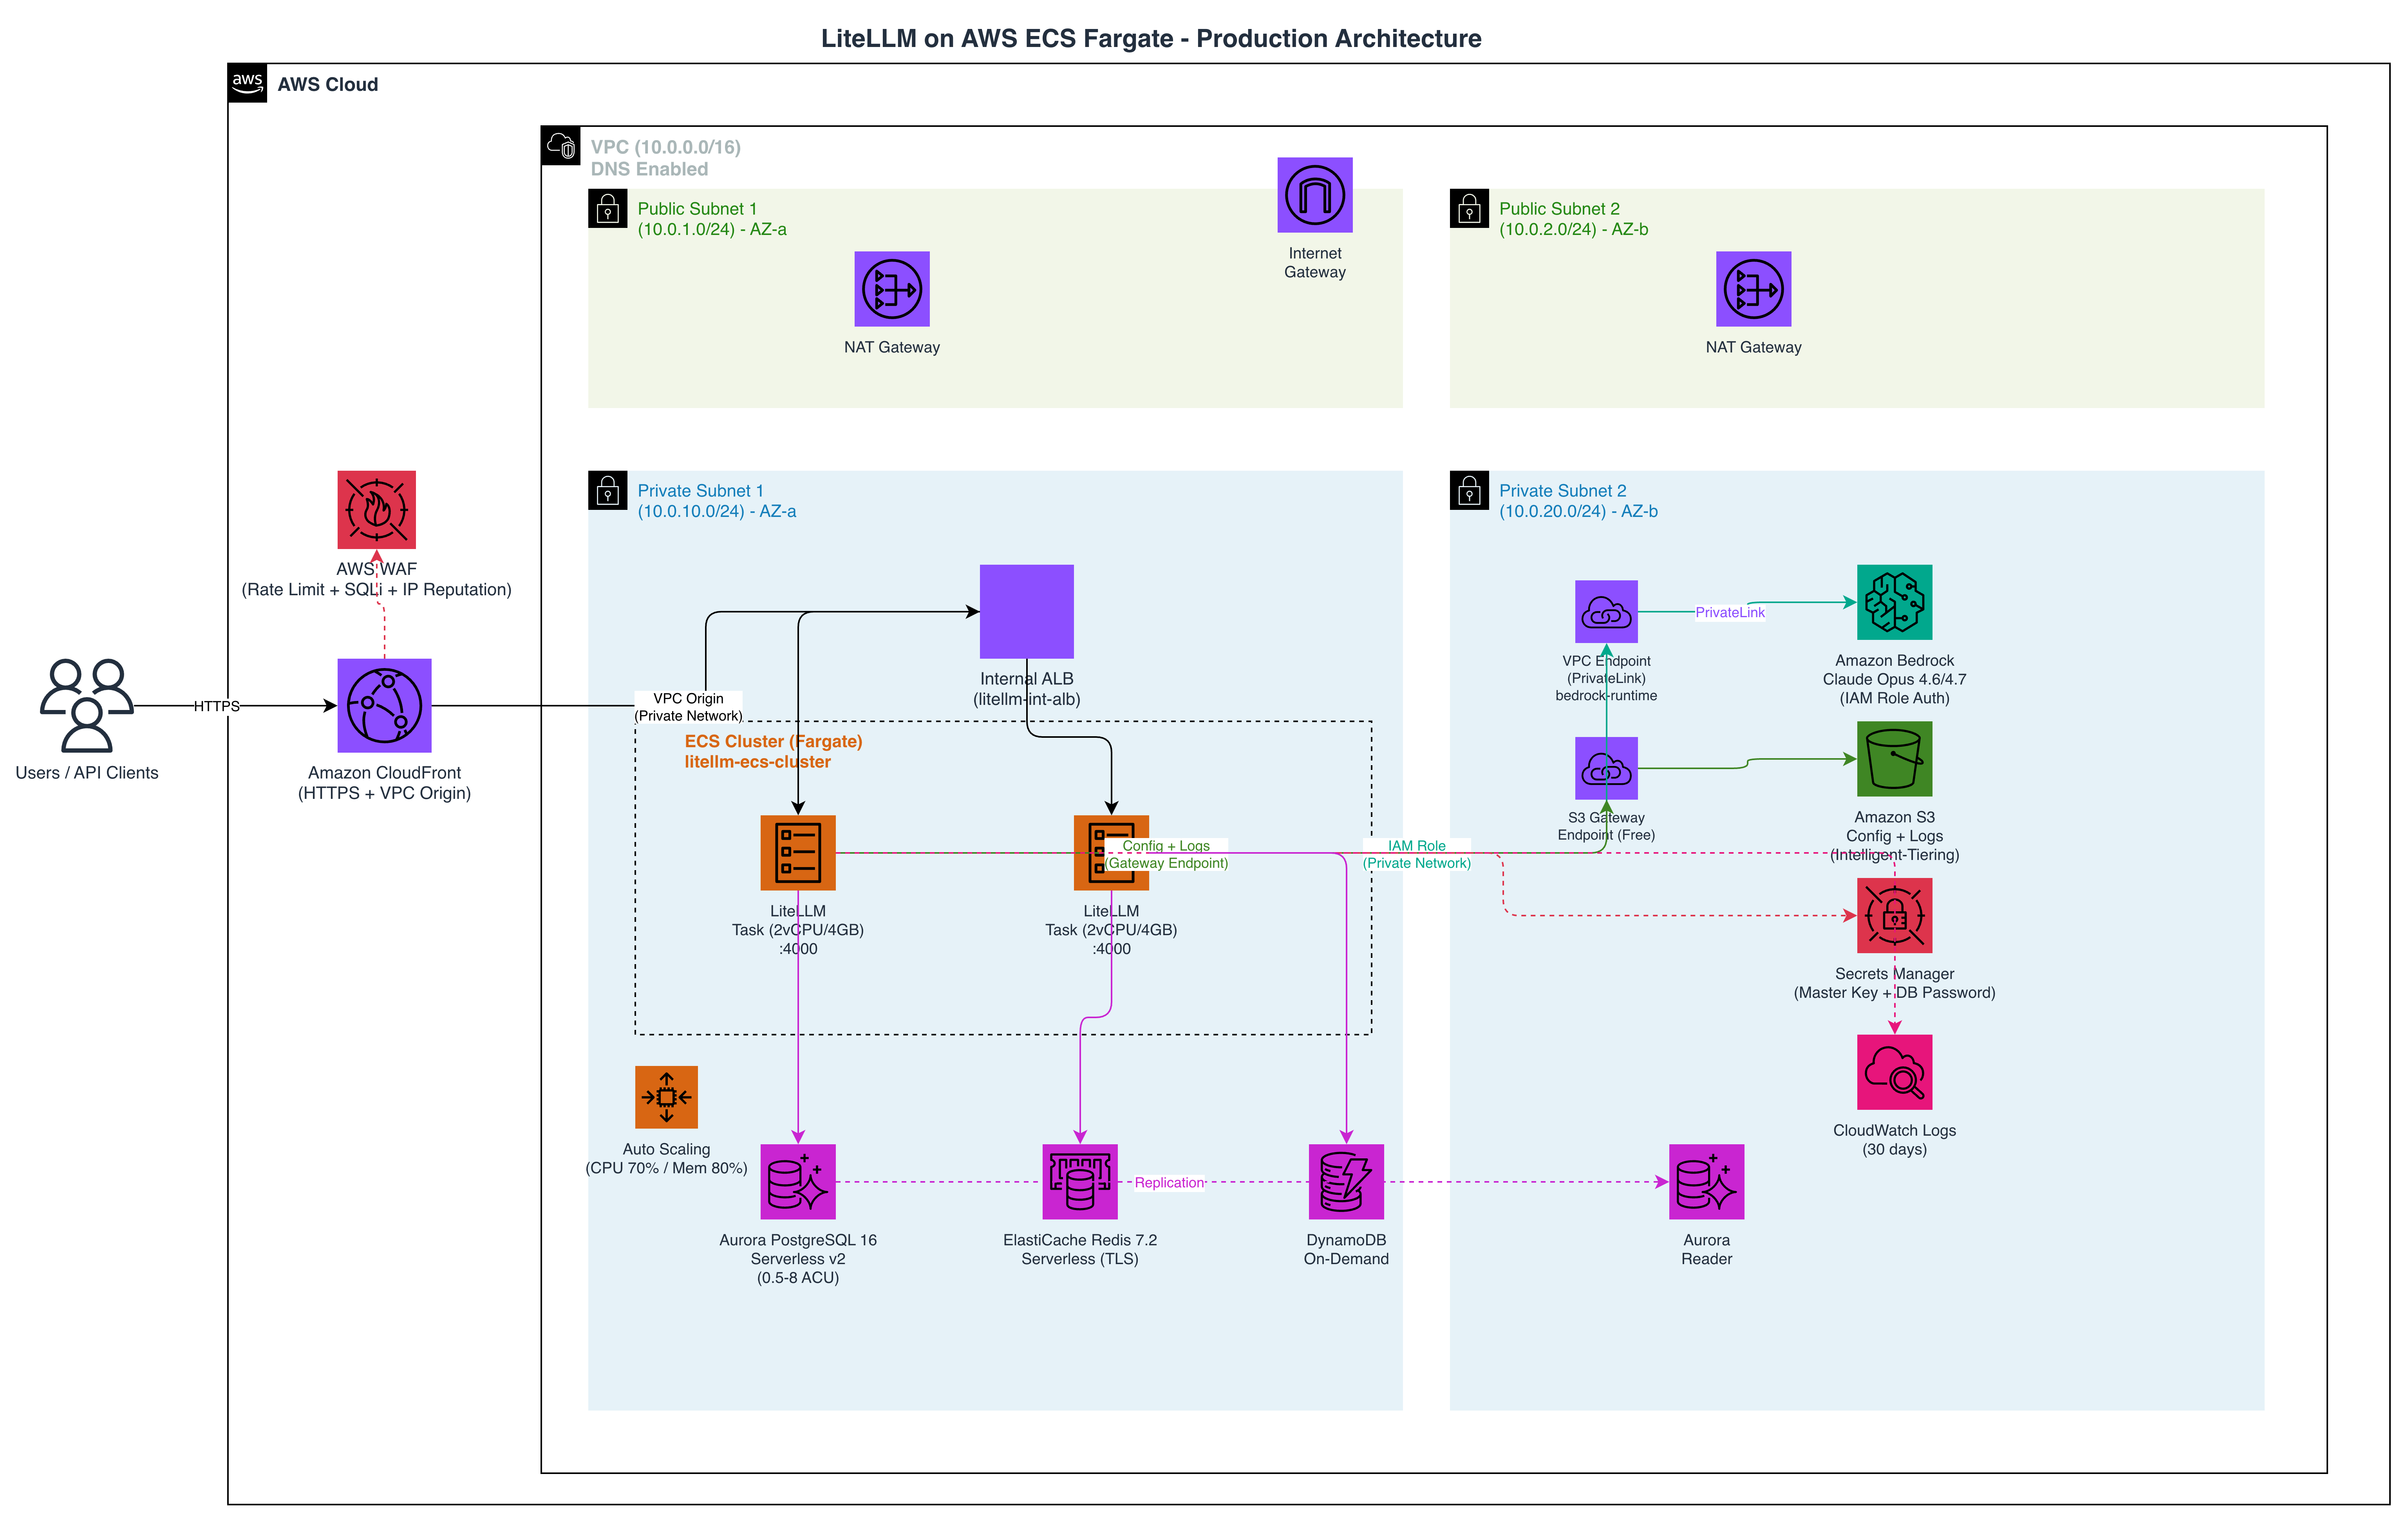Click the 'VPC (10.0.0.0/16)' label
Image resolution: width=2408 pixels, height=1521 pixels.
(x=665, y=158)
